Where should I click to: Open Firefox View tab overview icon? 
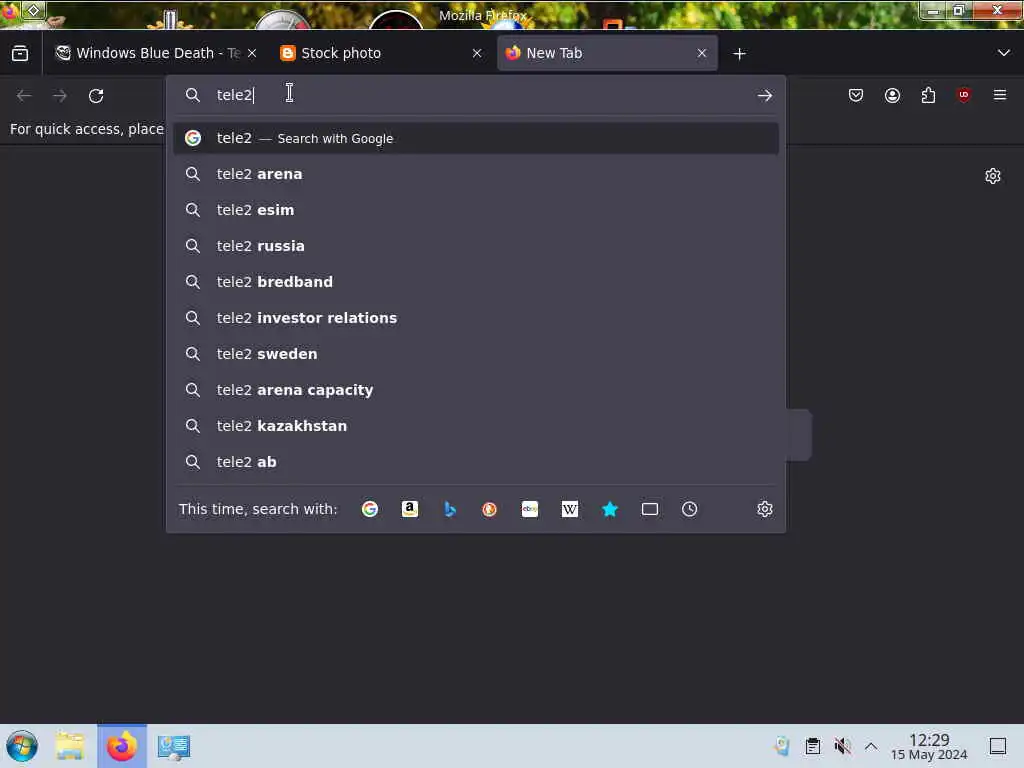coord(20,54)
